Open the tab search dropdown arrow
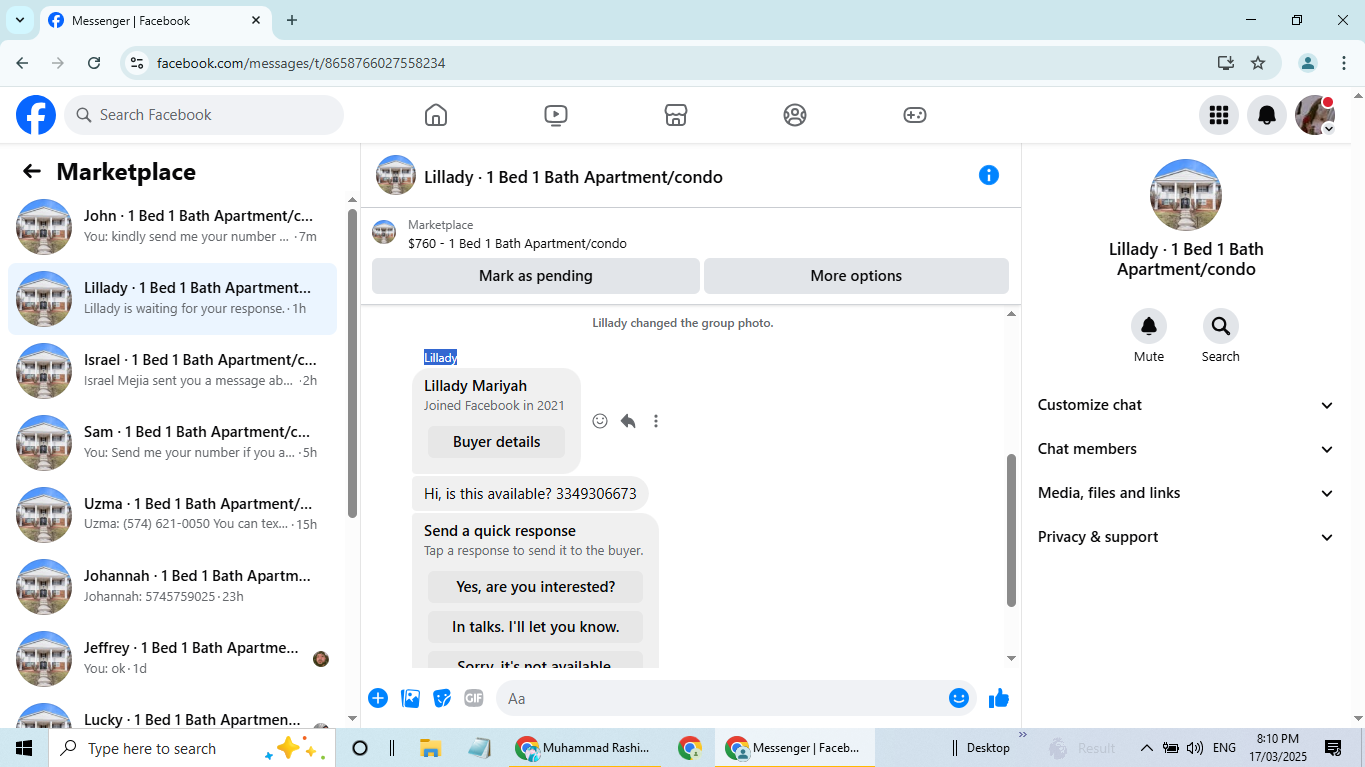 [19, 20]
